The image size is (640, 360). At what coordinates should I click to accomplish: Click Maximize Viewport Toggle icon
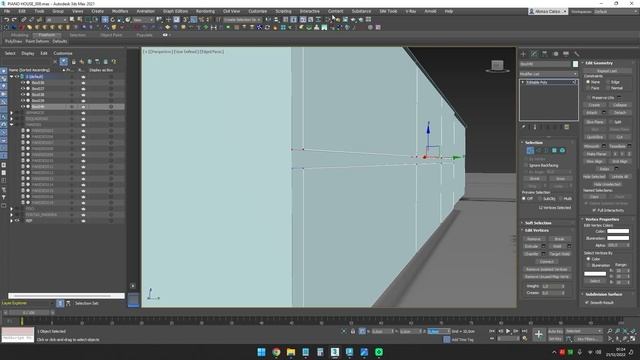tap(633, 338)
